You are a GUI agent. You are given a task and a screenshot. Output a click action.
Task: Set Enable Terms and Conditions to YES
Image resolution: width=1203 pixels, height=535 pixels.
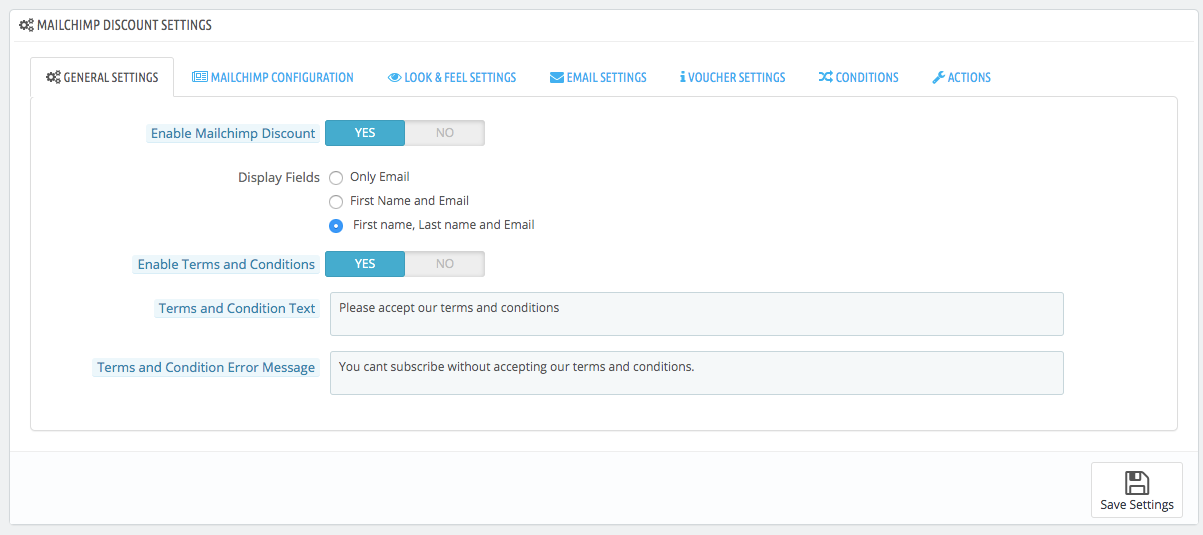(x=365, y=264)
